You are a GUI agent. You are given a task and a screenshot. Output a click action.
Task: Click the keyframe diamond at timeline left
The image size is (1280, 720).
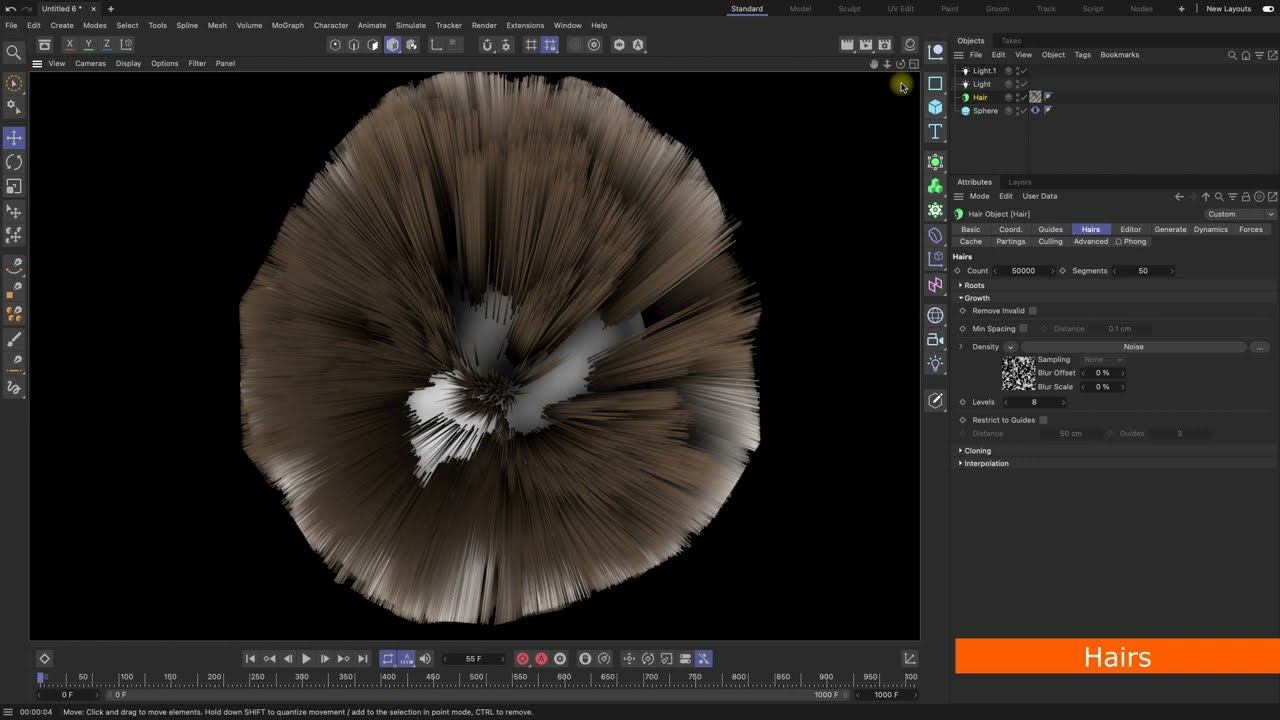tap(44, 659)
